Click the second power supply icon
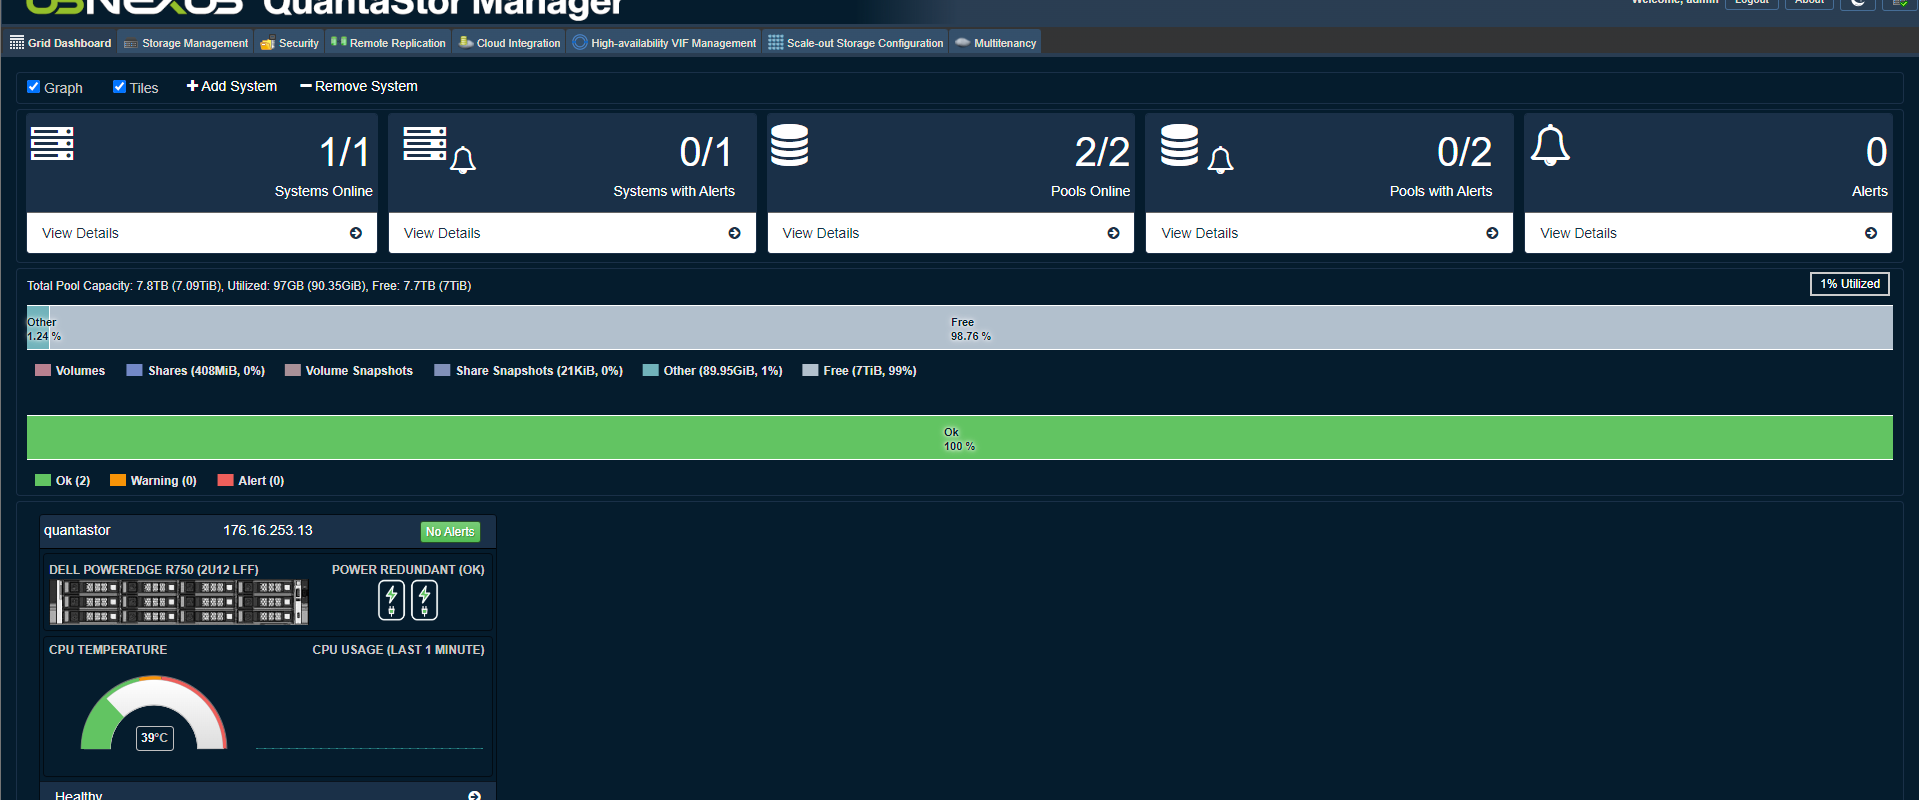The height and width of the screenshot is (800, 1919). [x=425, y=600]
